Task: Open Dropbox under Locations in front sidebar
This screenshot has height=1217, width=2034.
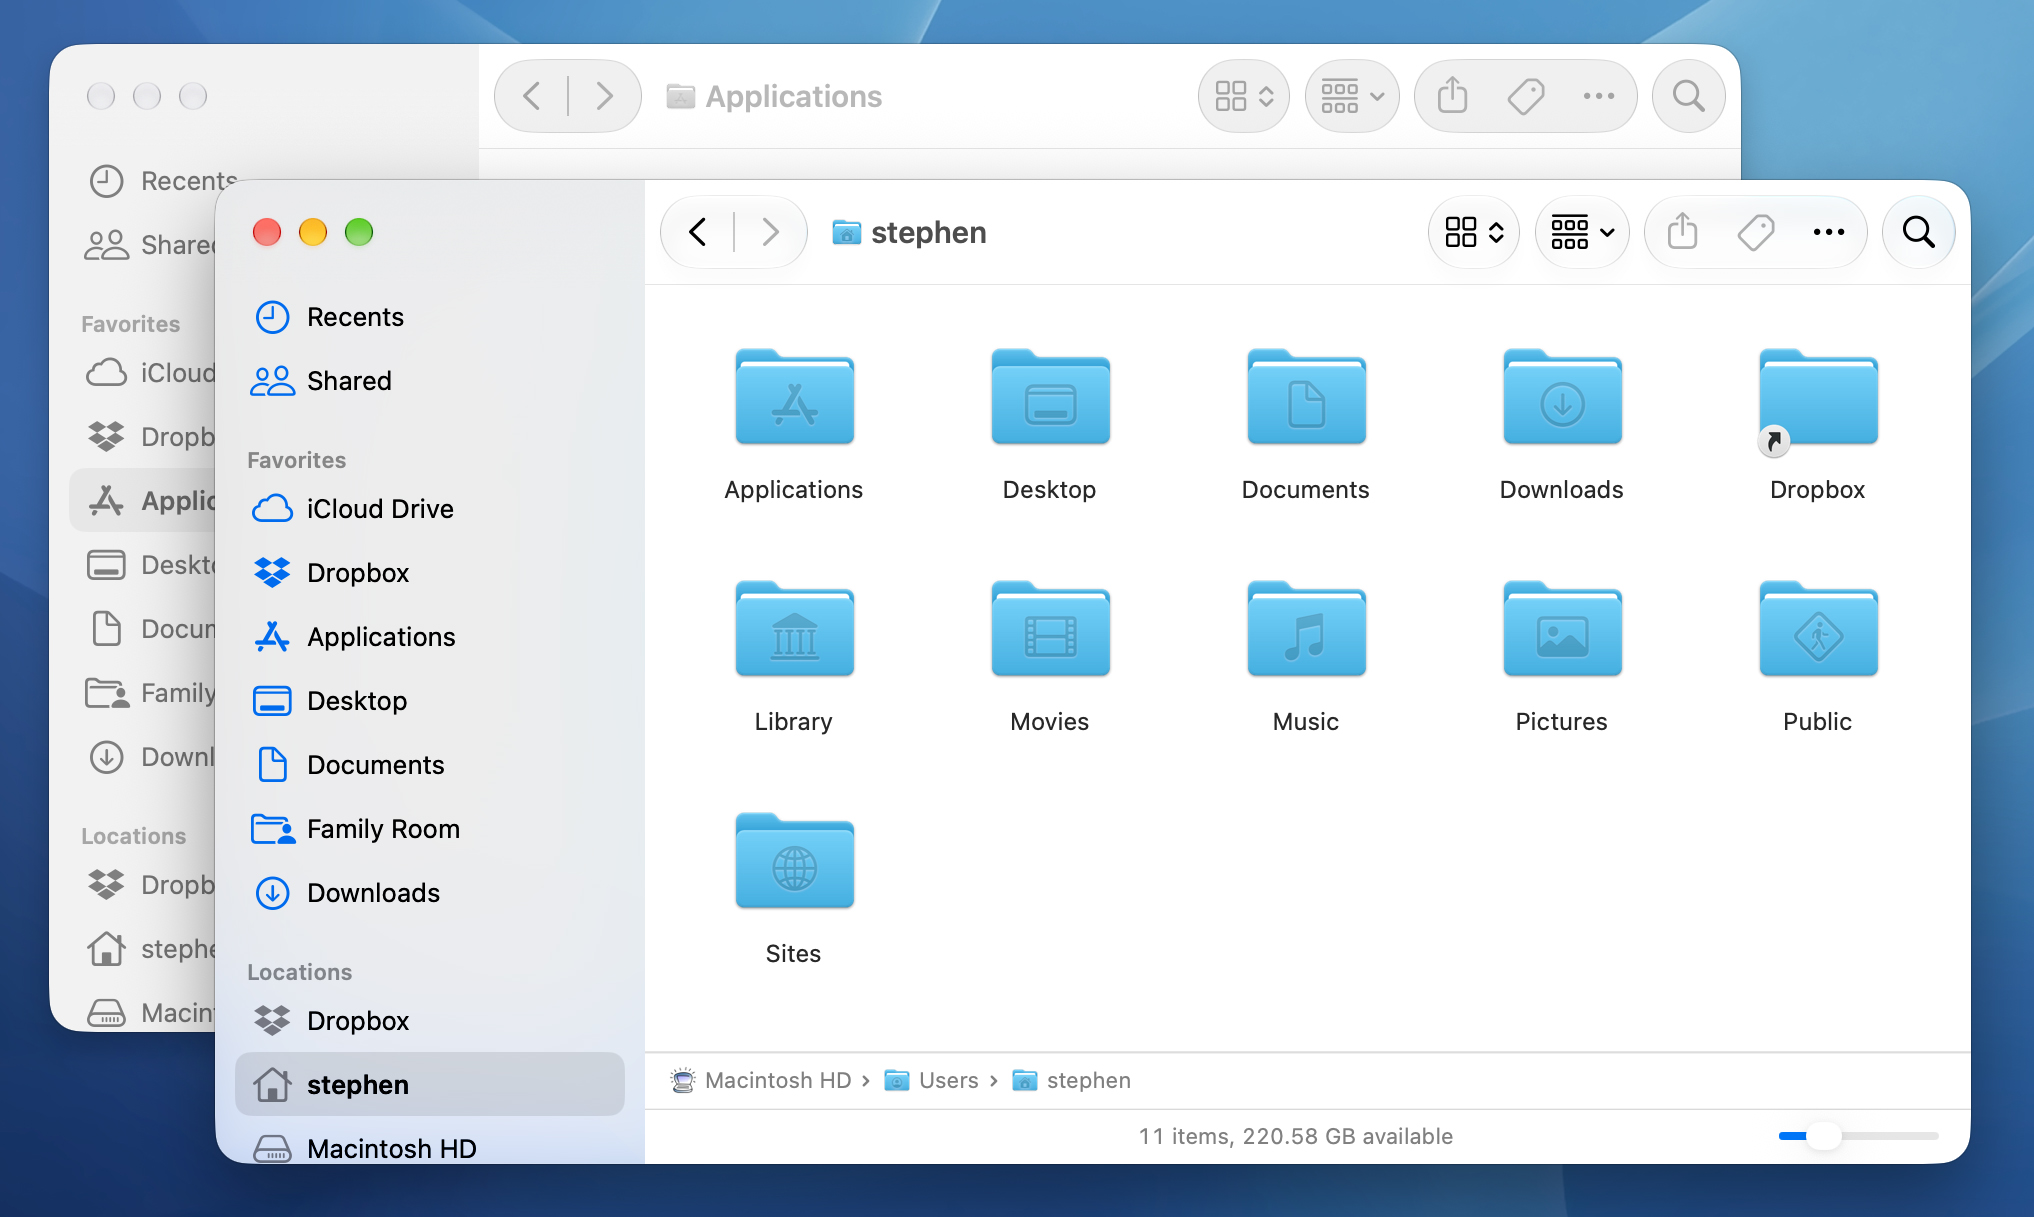Action: (x=430, y=1021)
